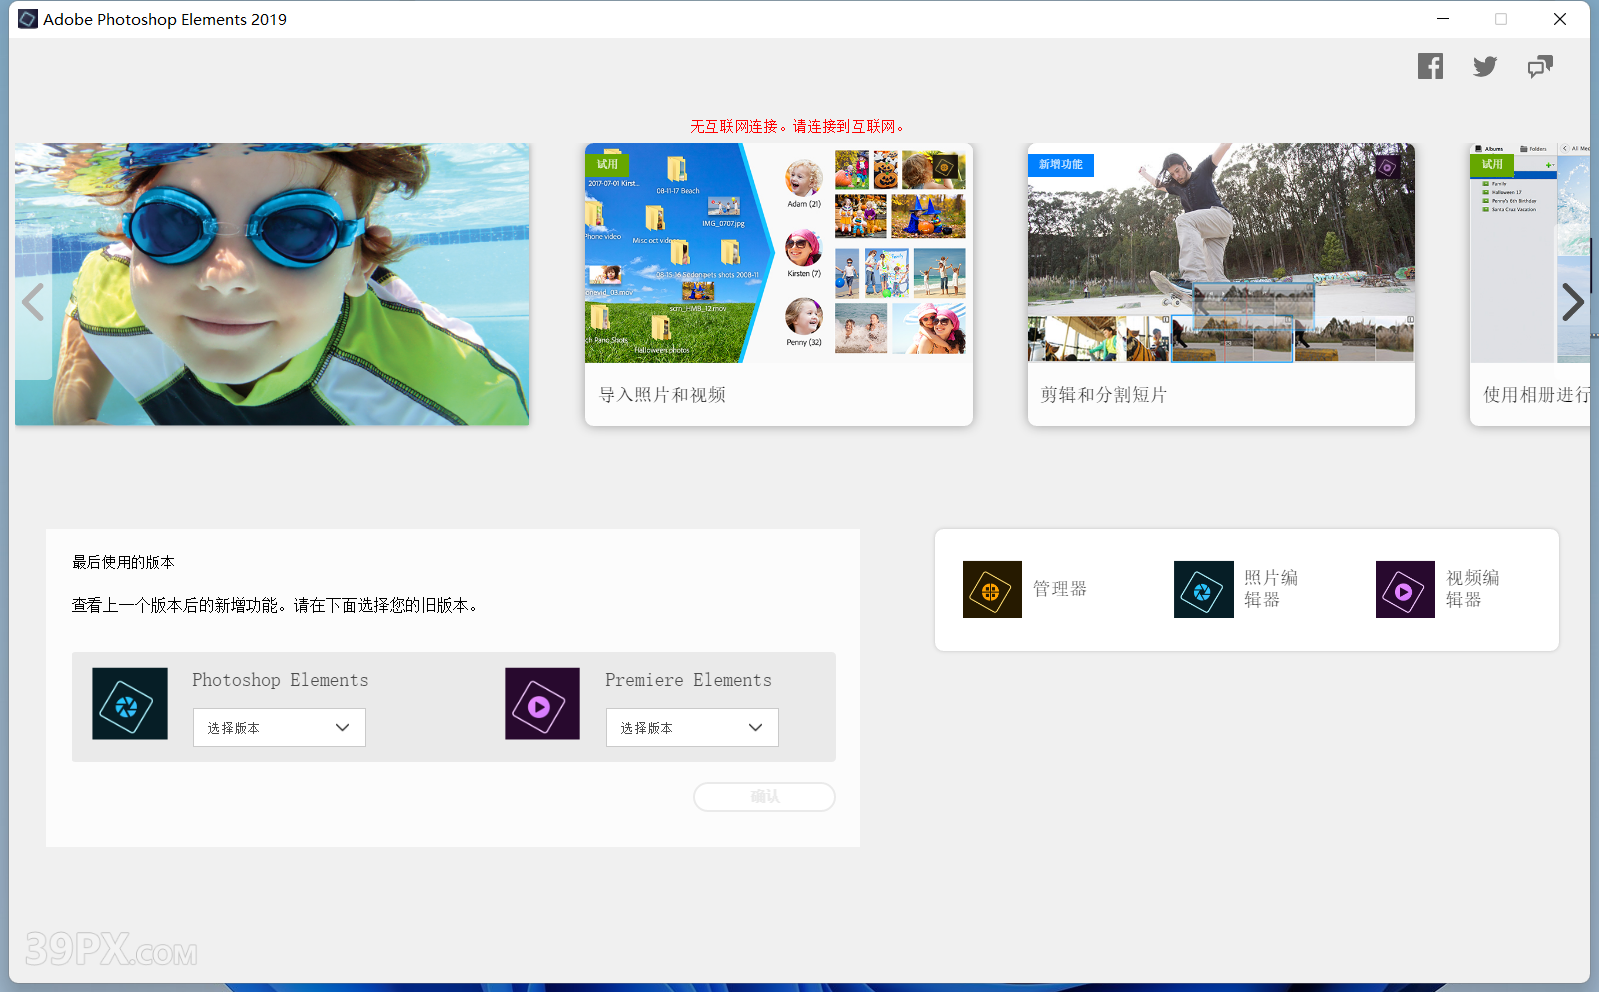Click the 导入照片和视频 caption
The image size is (1599, 992).
tap(662, 395)
